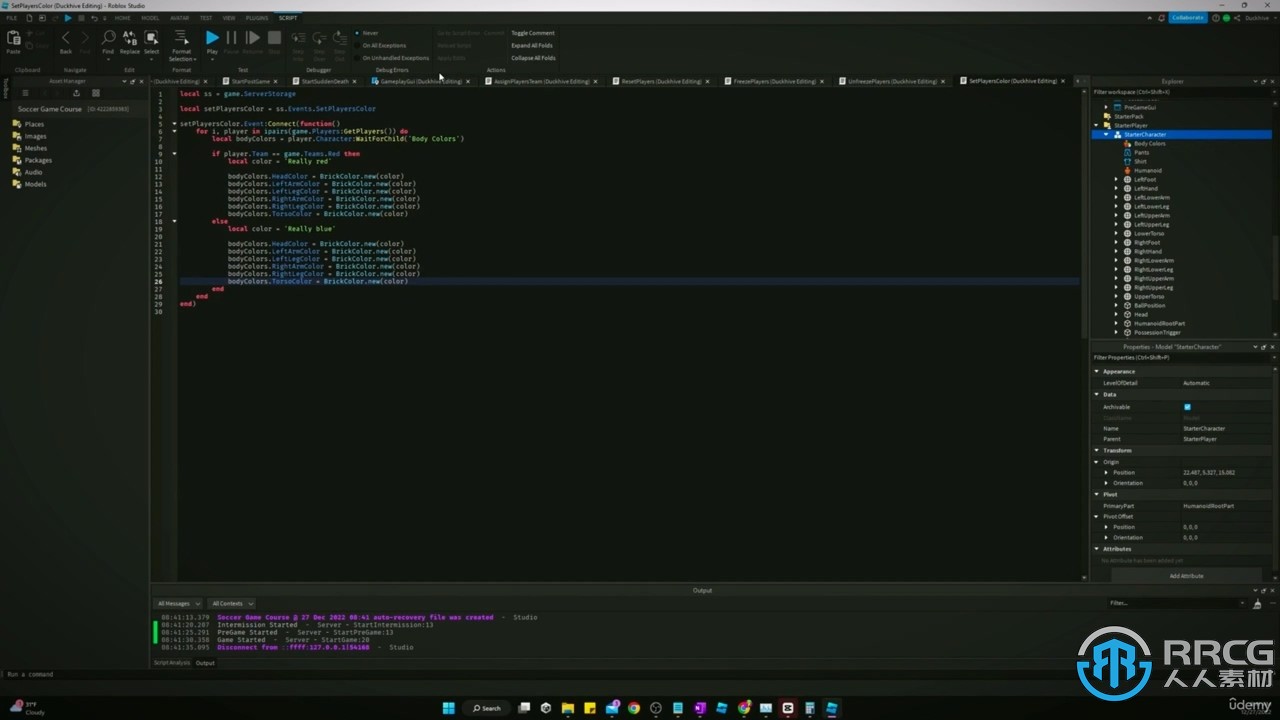Viewport: 1280px width, 720px height.
Task: Open the All Messages output filter dropdown
Action: coord(178,603)
